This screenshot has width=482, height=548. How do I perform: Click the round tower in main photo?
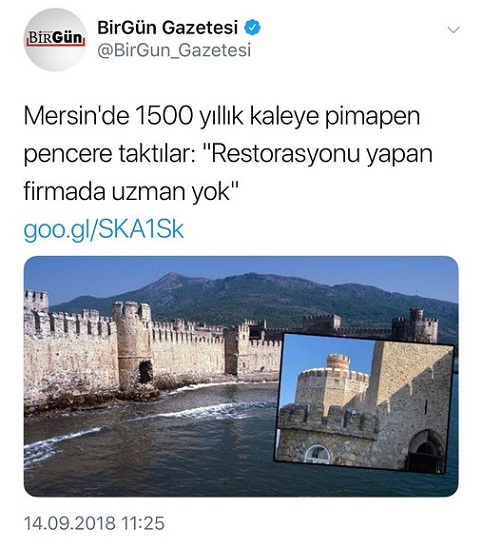click(132, 345)
